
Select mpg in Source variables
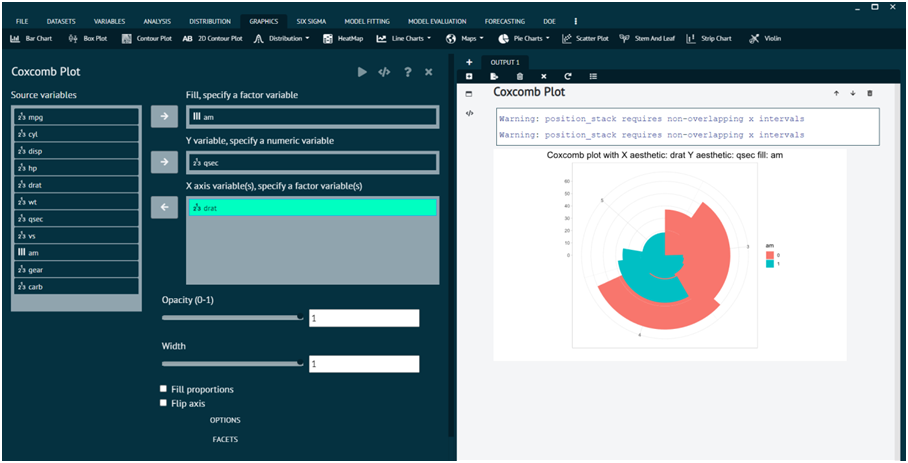click(x=76, y=117)
